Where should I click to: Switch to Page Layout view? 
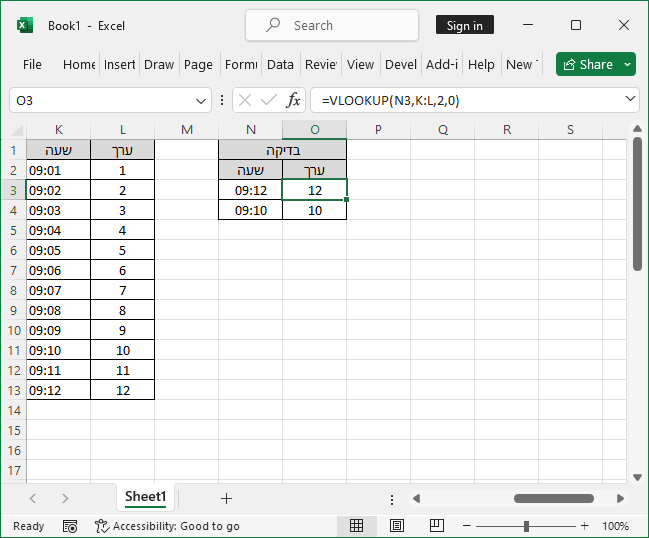[397, 526]
